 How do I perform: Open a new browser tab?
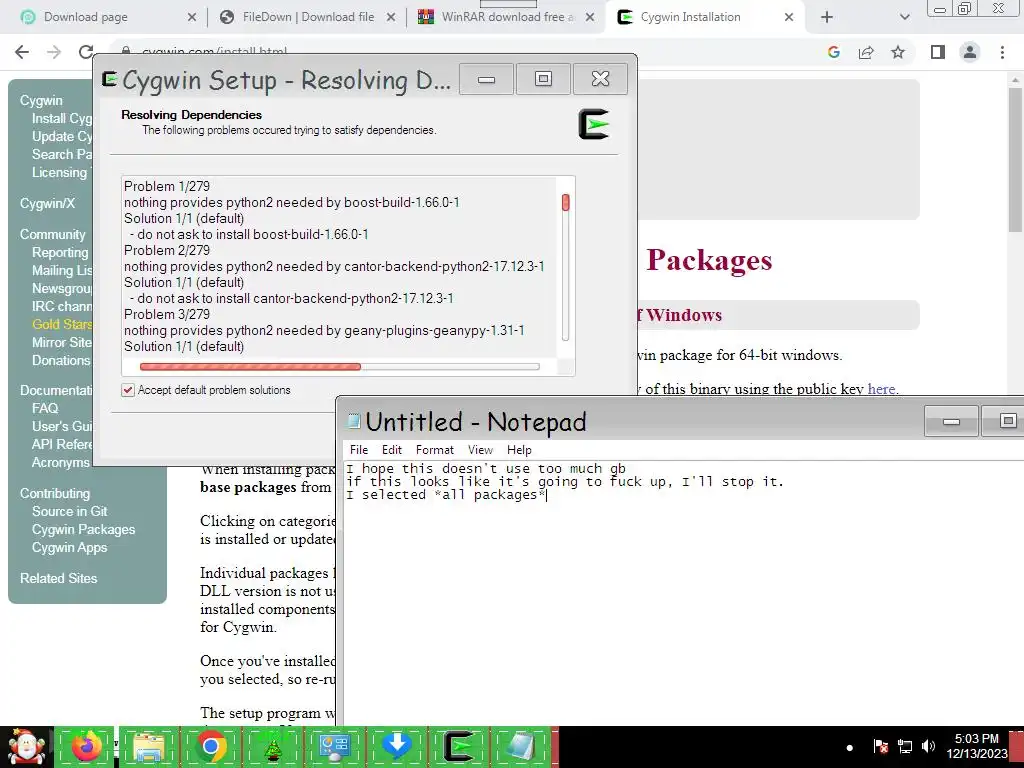click(x=827, y=17)
